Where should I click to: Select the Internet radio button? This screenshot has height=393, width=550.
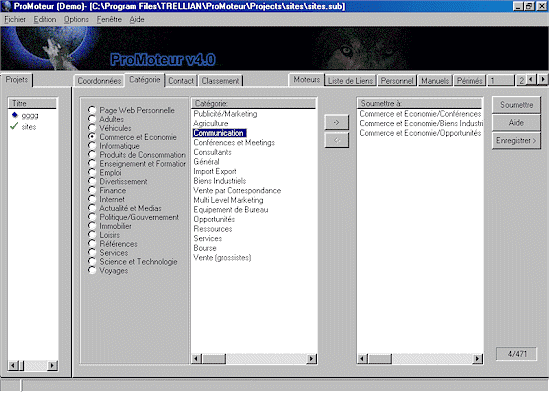92,199
